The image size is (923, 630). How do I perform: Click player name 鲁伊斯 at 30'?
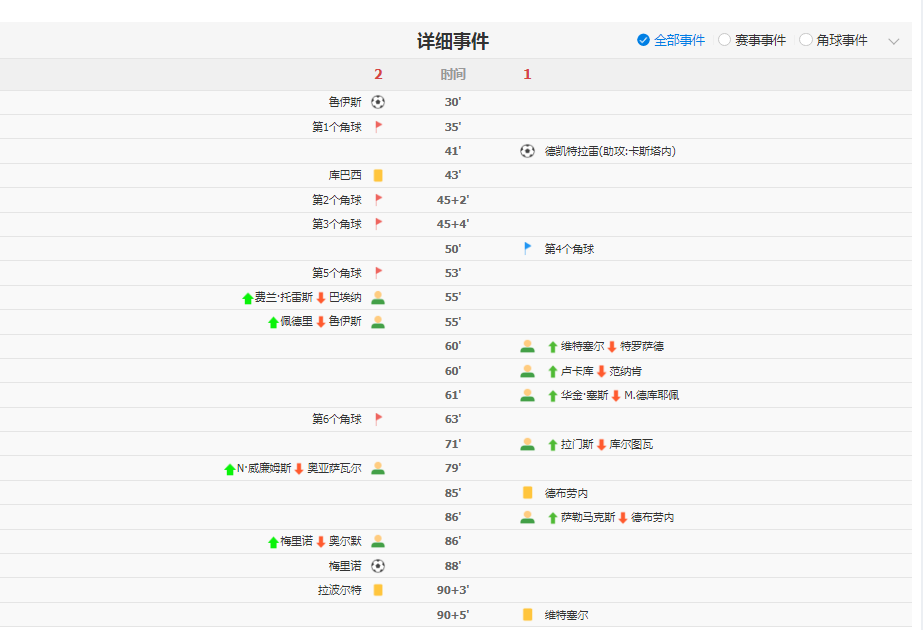pos(345,102)
